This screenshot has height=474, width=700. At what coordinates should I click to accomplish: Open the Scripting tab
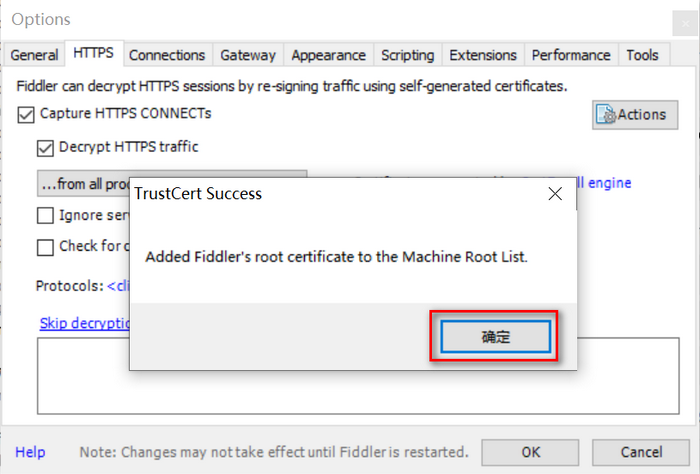point(408,55)
